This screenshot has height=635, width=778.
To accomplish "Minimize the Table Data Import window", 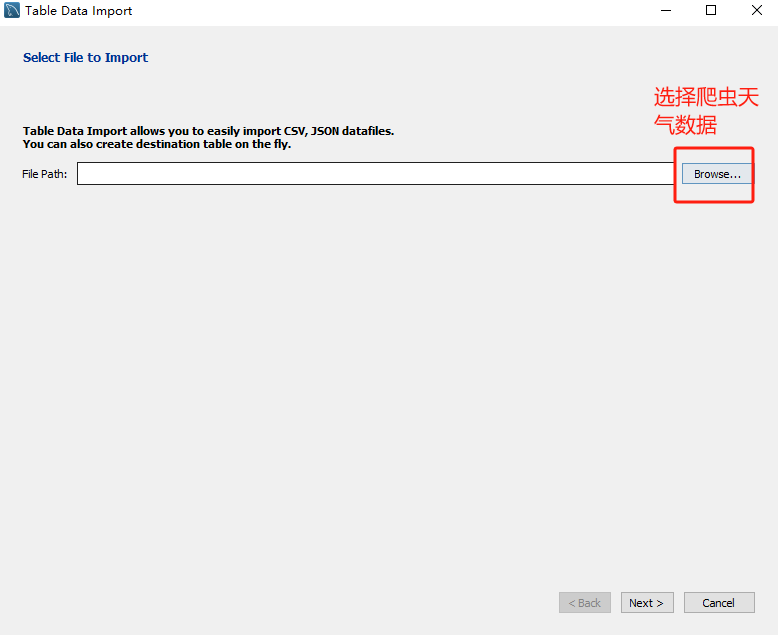I will [x=666, y=10].
